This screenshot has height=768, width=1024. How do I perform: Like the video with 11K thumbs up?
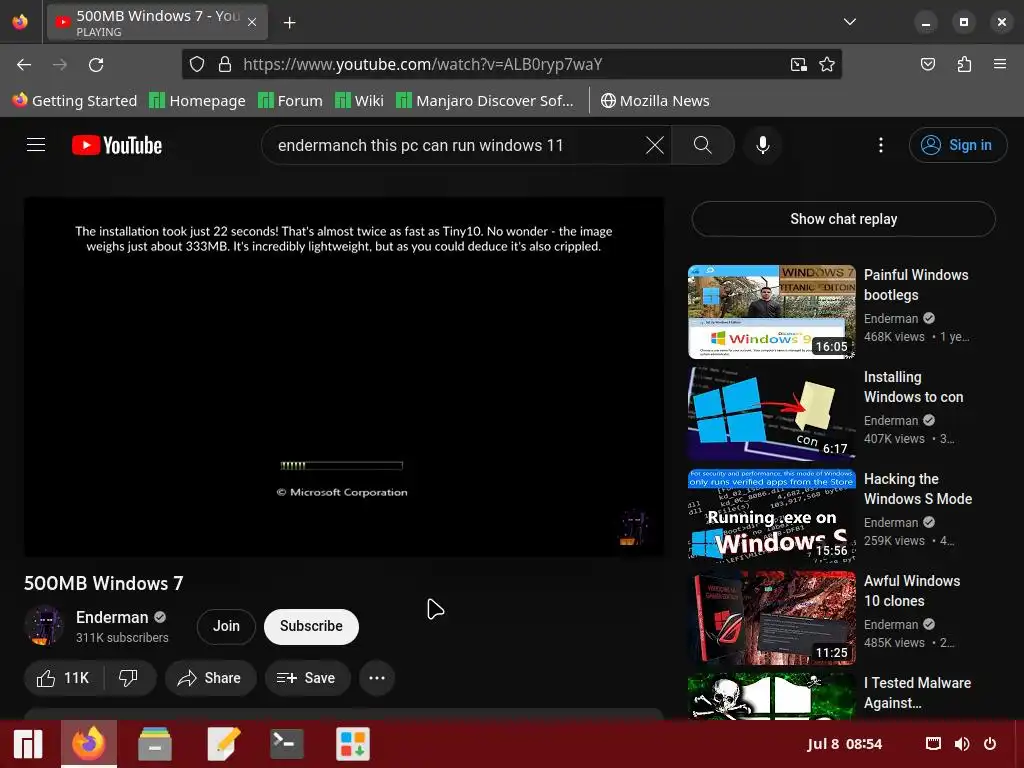(x=63, y=678)
